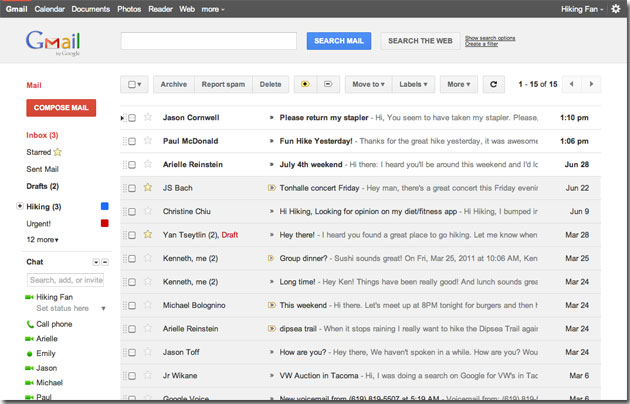
Task: Focus the mail search box
Action: (x=209, y=41)
